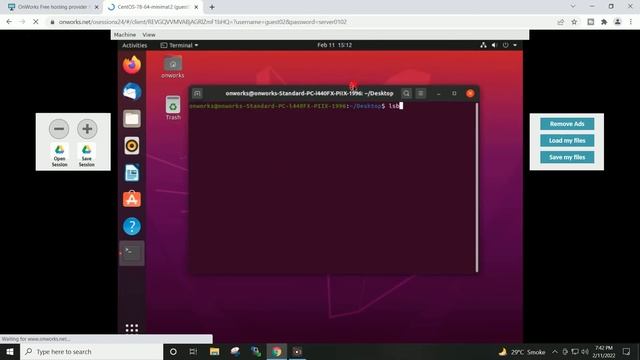Launch Thunderbird mail from the dock

click(x=132, y=92)
